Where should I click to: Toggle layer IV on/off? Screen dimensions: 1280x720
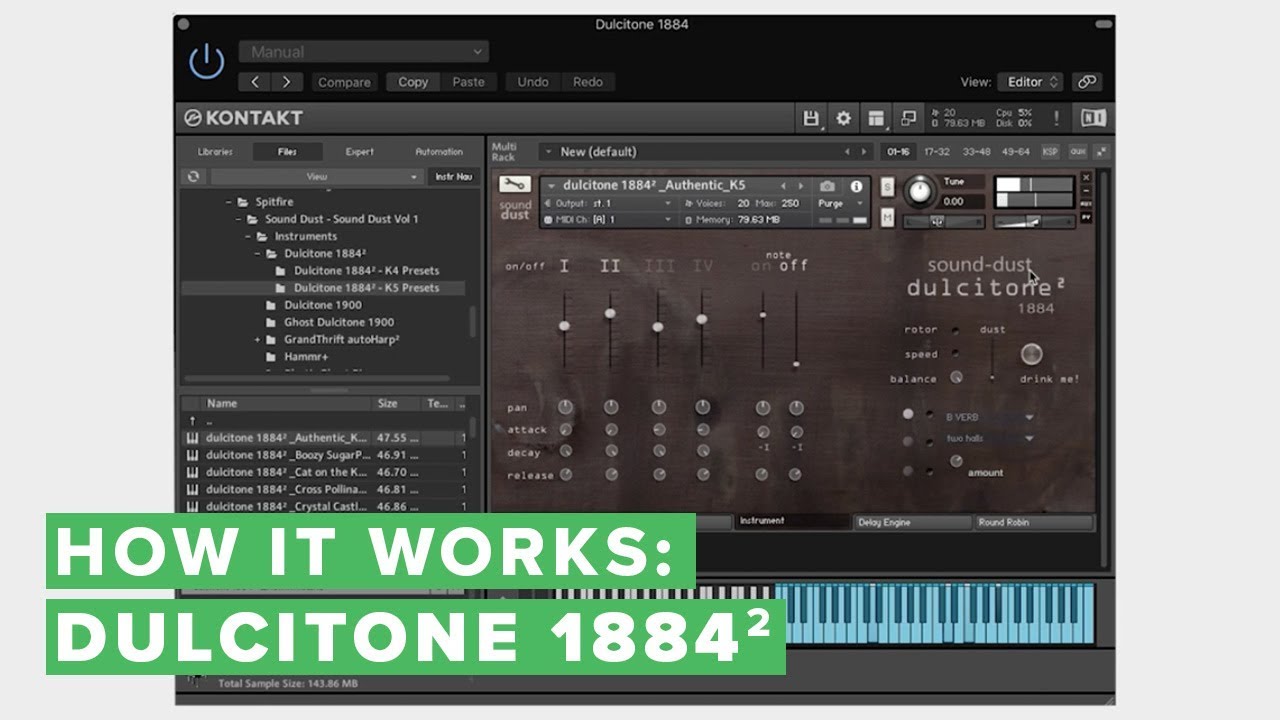point(704,266)
